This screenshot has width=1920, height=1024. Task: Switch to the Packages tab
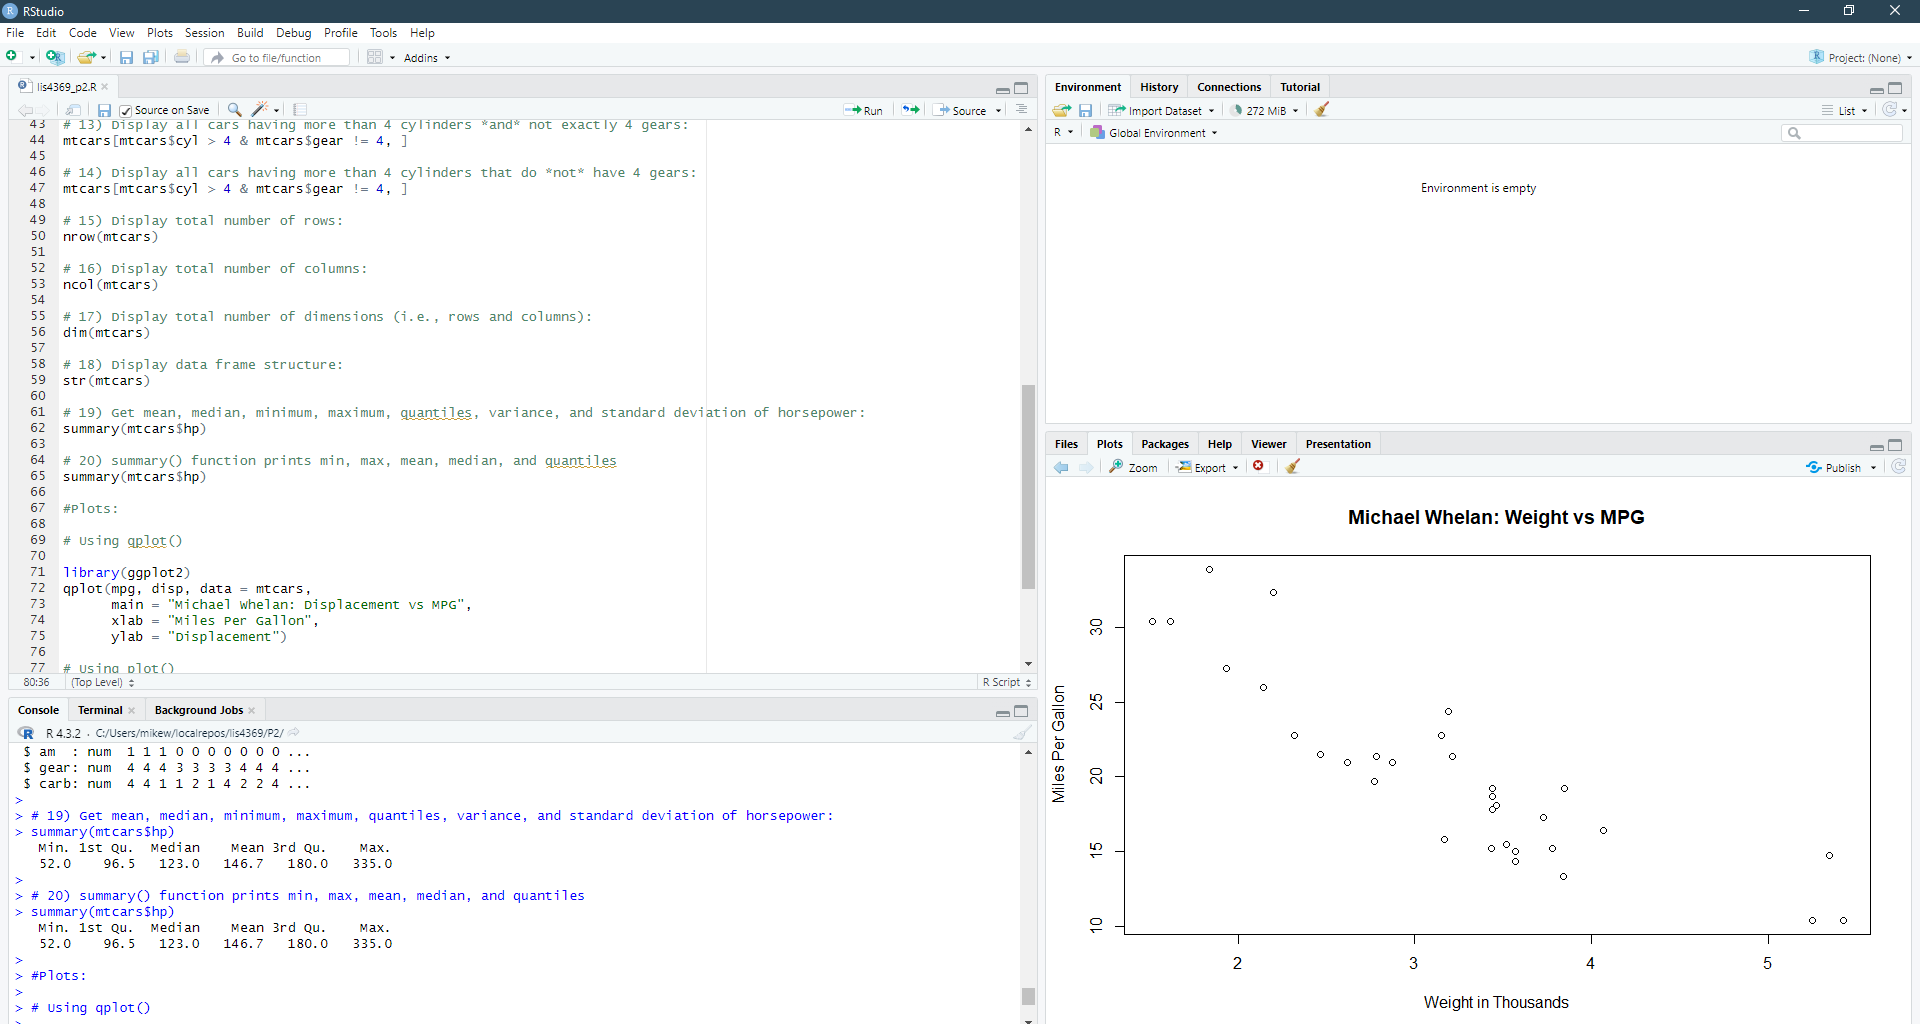1165,444
